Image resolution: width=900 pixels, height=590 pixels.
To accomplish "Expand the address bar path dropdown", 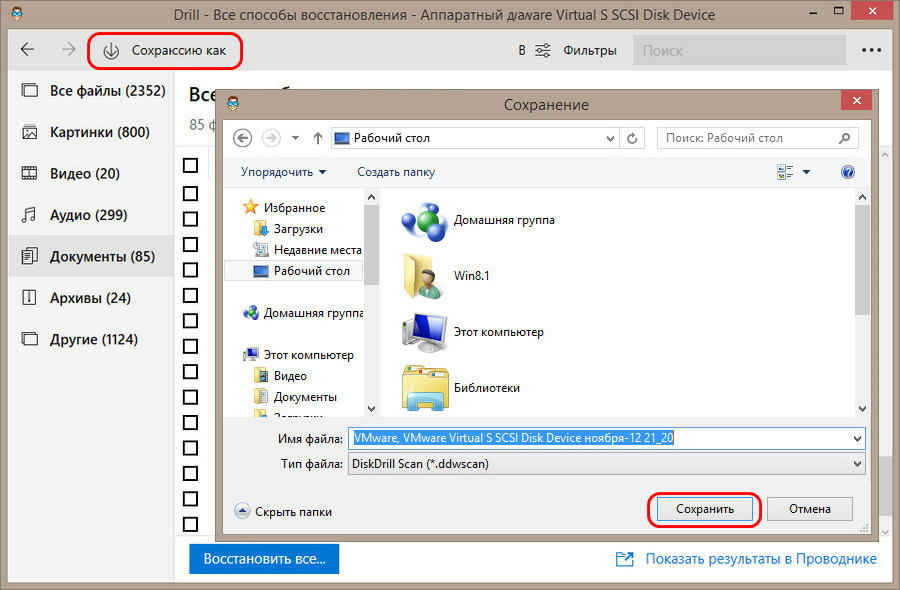I will tap(610, 138).
